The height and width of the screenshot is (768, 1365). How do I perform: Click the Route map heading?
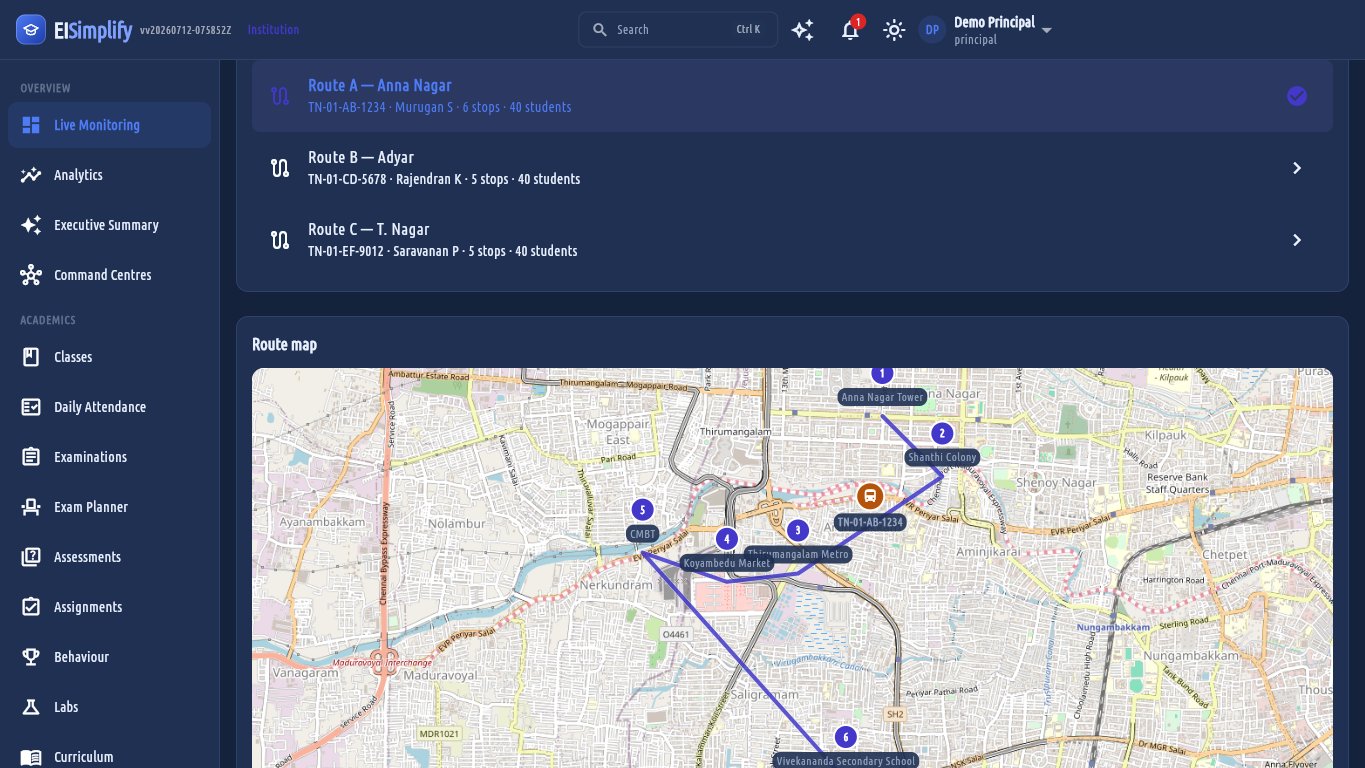285,344
